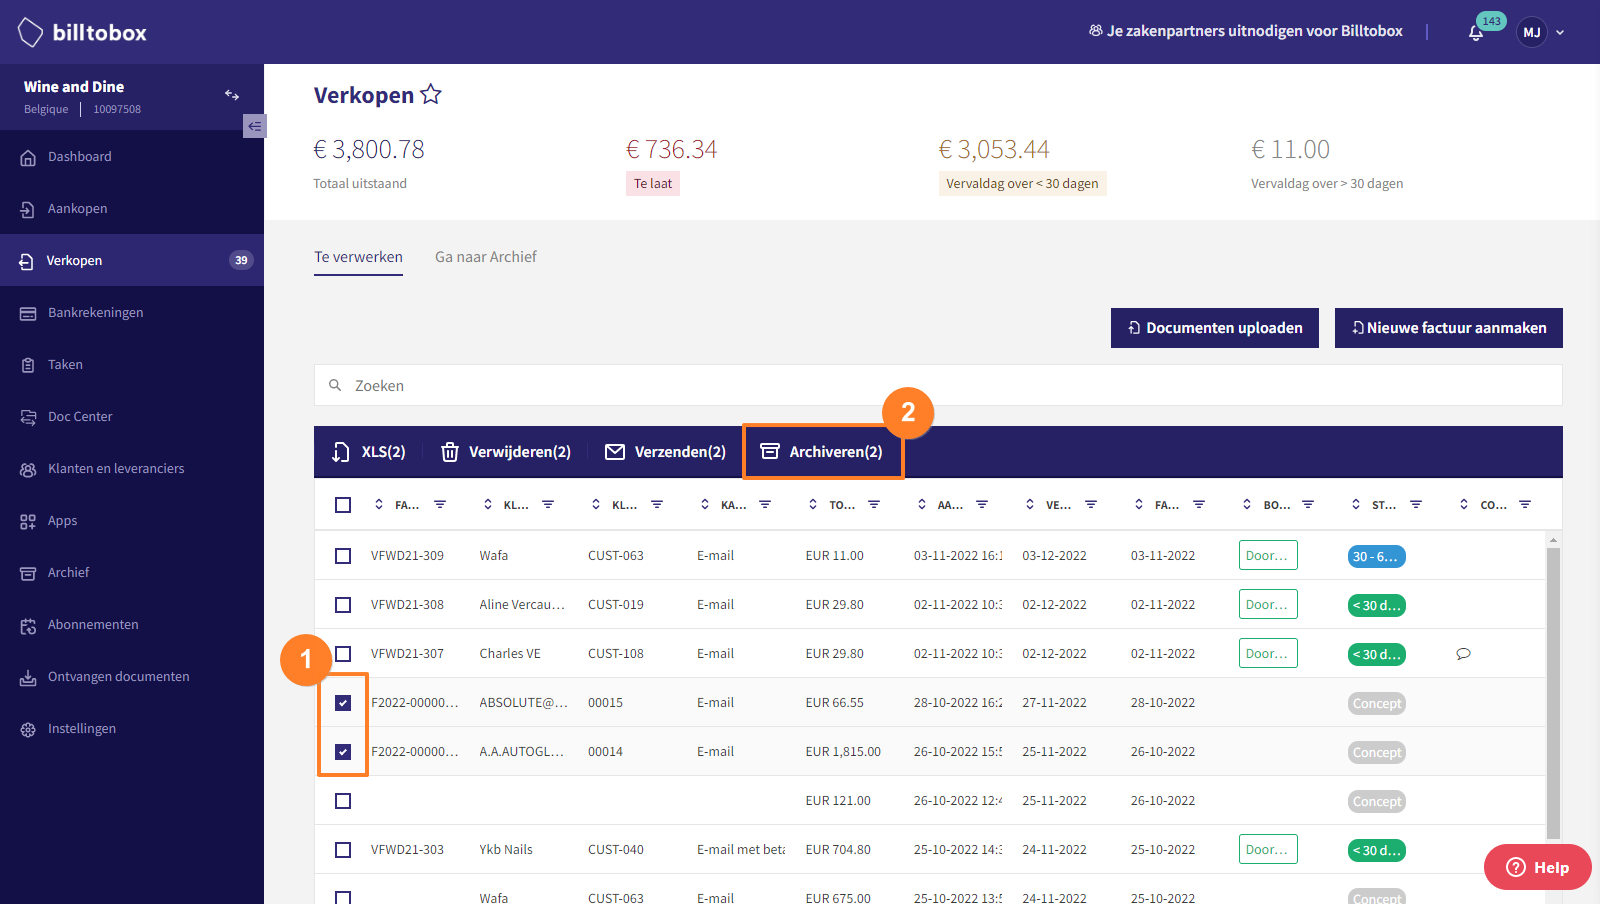Toggle the select-all header checkbox

click(343, 505)
